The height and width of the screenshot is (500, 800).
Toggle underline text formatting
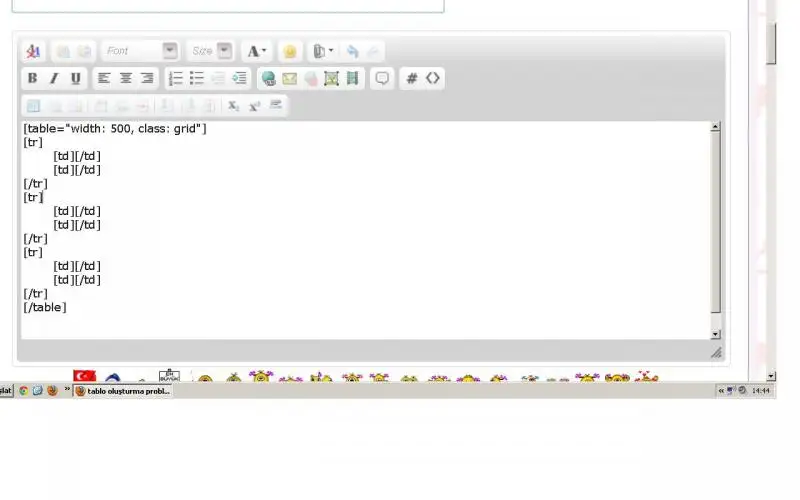pyautogui.click(x=75, y=78)
